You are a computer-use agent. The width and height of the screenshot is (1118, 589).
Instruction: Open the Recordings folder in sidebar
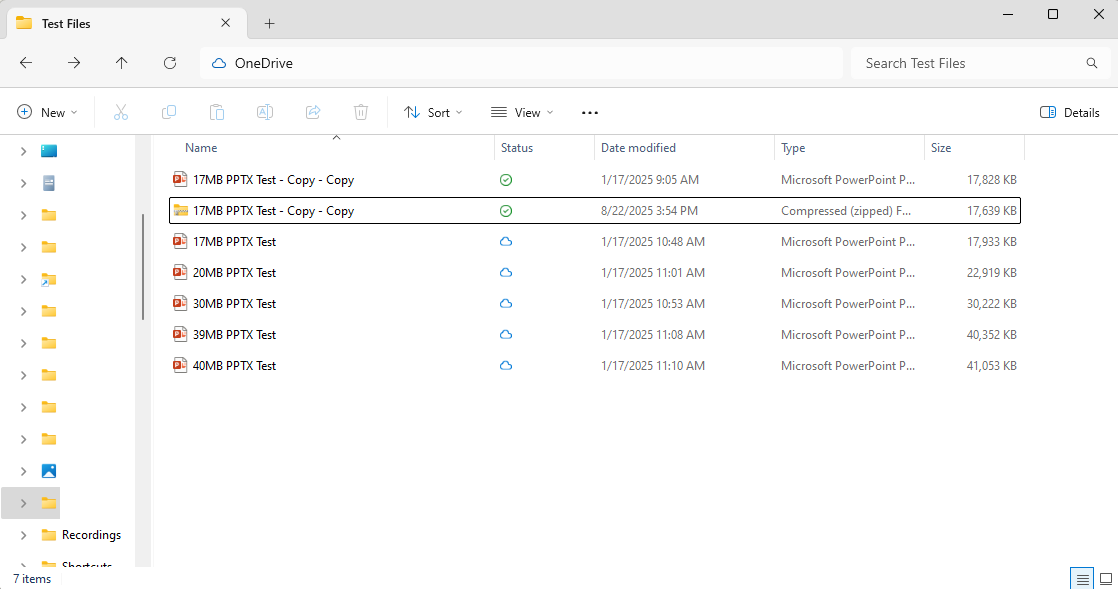click(91, 535)
